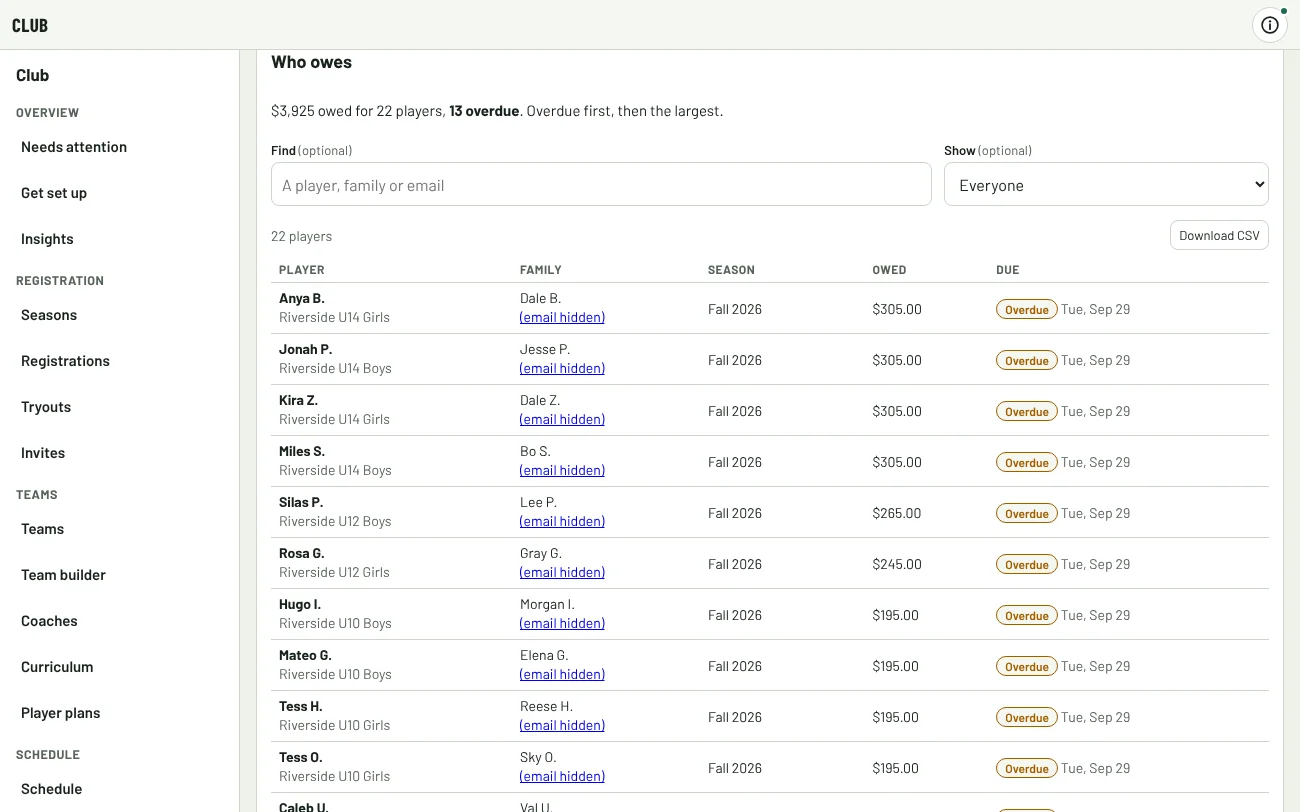Reveal hidden email for Dale B.
1300x812 pixels.
pos(562,317)
